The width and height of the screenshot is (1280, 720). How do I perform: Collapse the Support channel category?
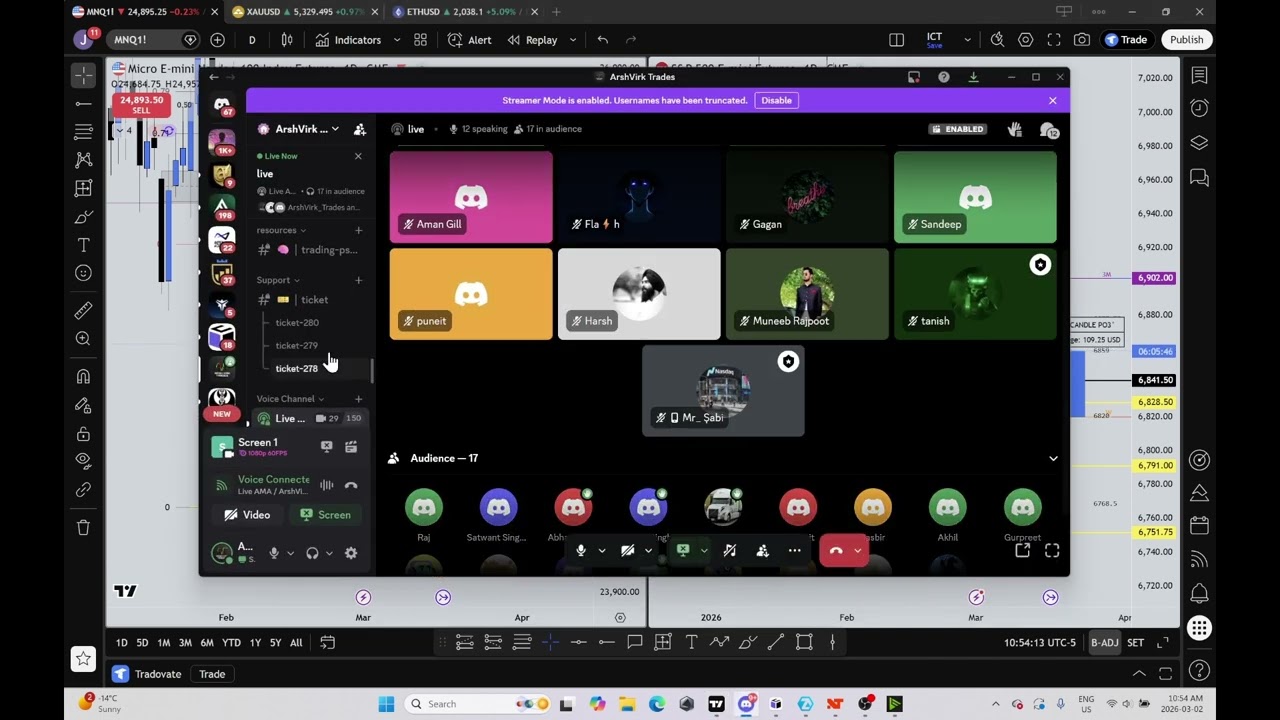click(278, 280)
